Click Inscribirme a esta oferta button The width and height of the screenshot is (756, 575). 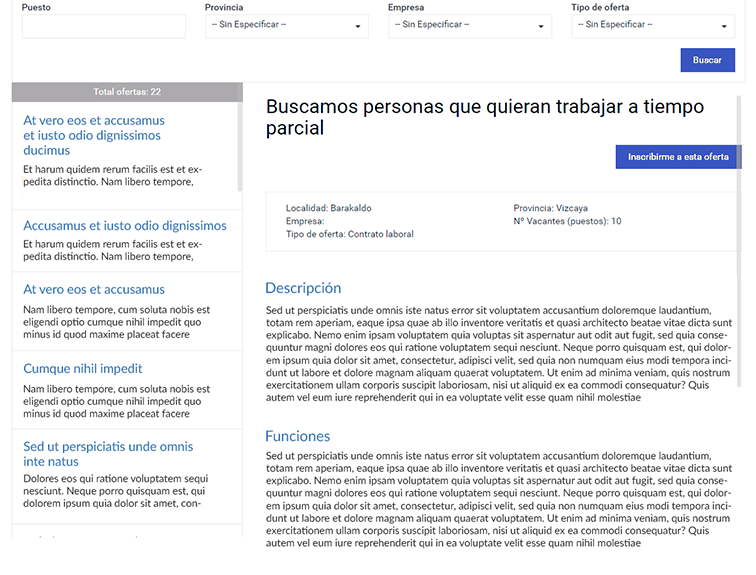coord(678,157)
